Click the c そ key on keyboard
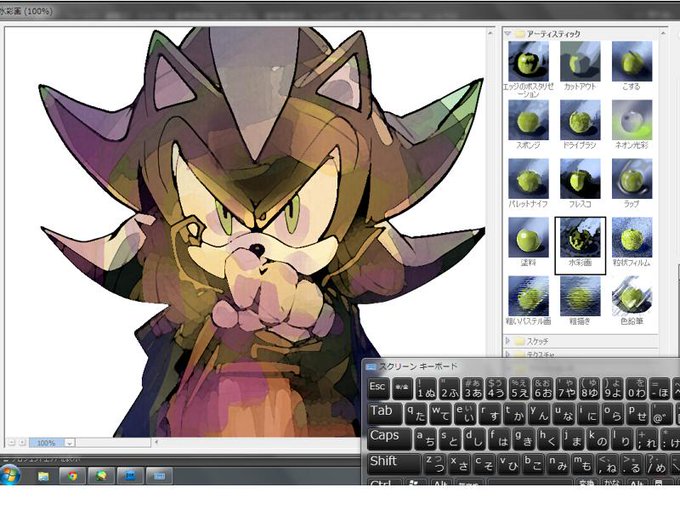The width and height of the screenshot is (680, 510). (x=484, y=463)
